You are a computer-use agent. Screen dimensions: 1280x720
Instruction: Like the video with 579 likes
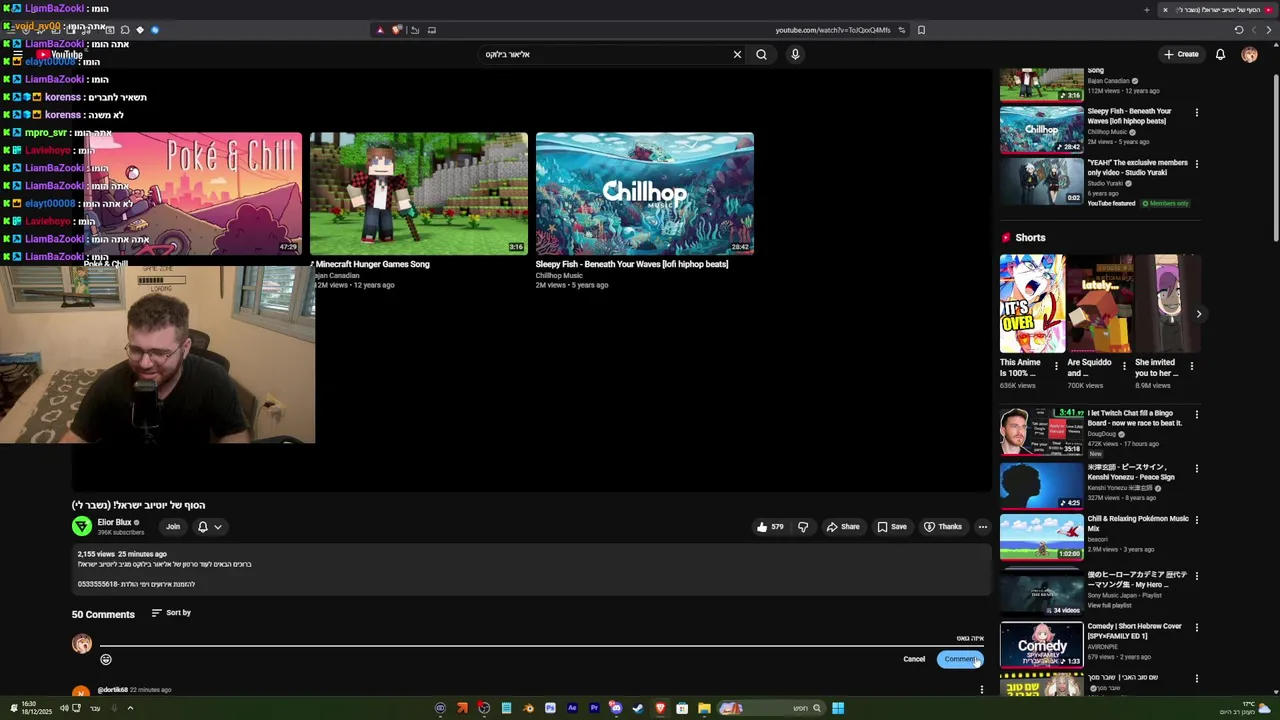769,527
